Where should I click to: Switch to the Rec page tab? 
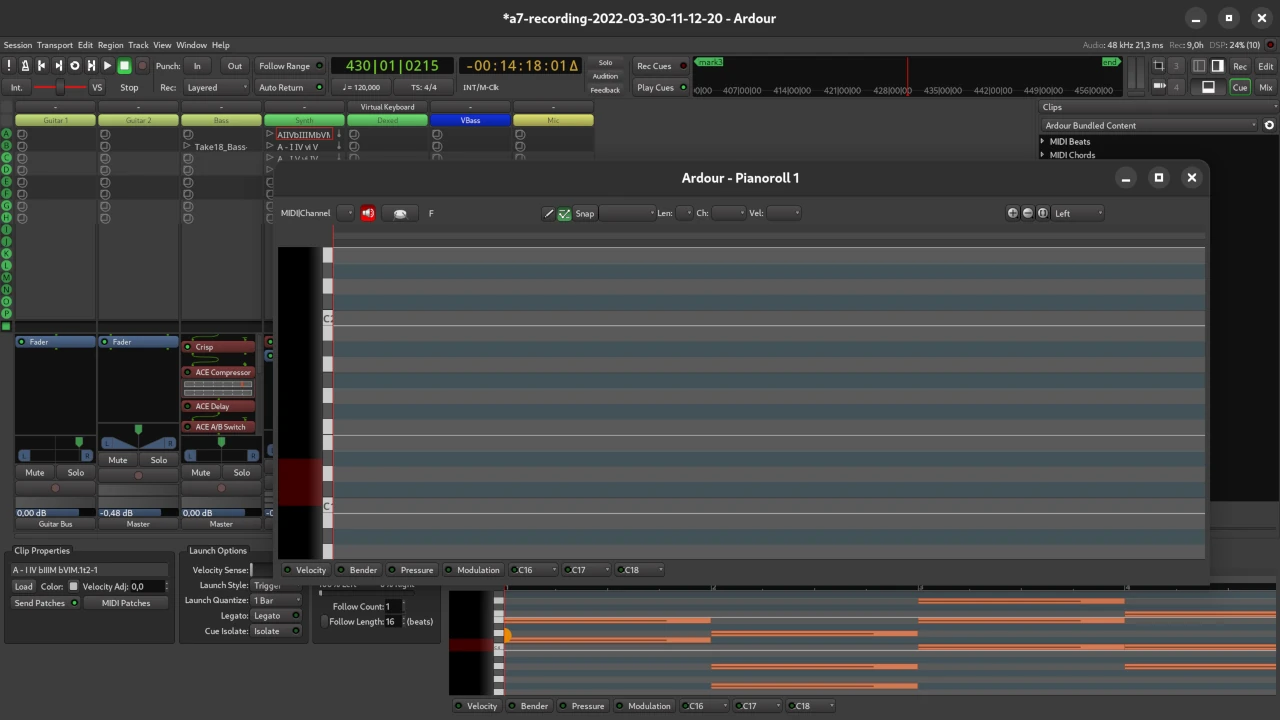(x=1239, y=66)
